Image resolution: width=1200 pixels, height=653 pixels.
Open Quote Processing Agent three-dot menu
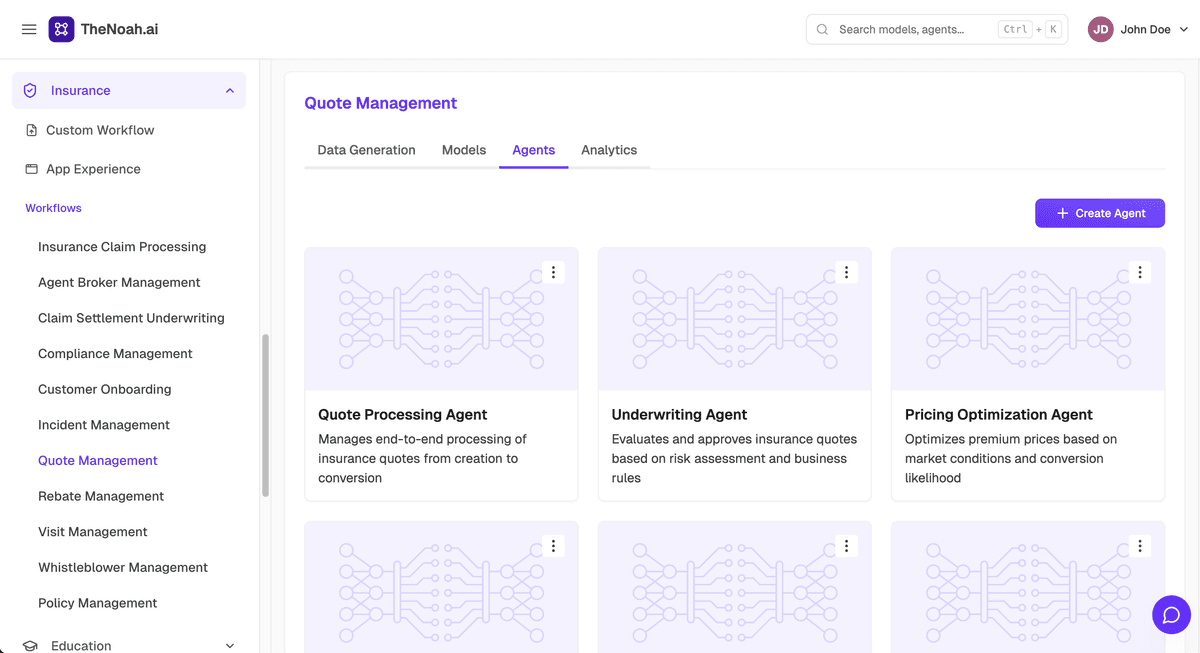553,272
